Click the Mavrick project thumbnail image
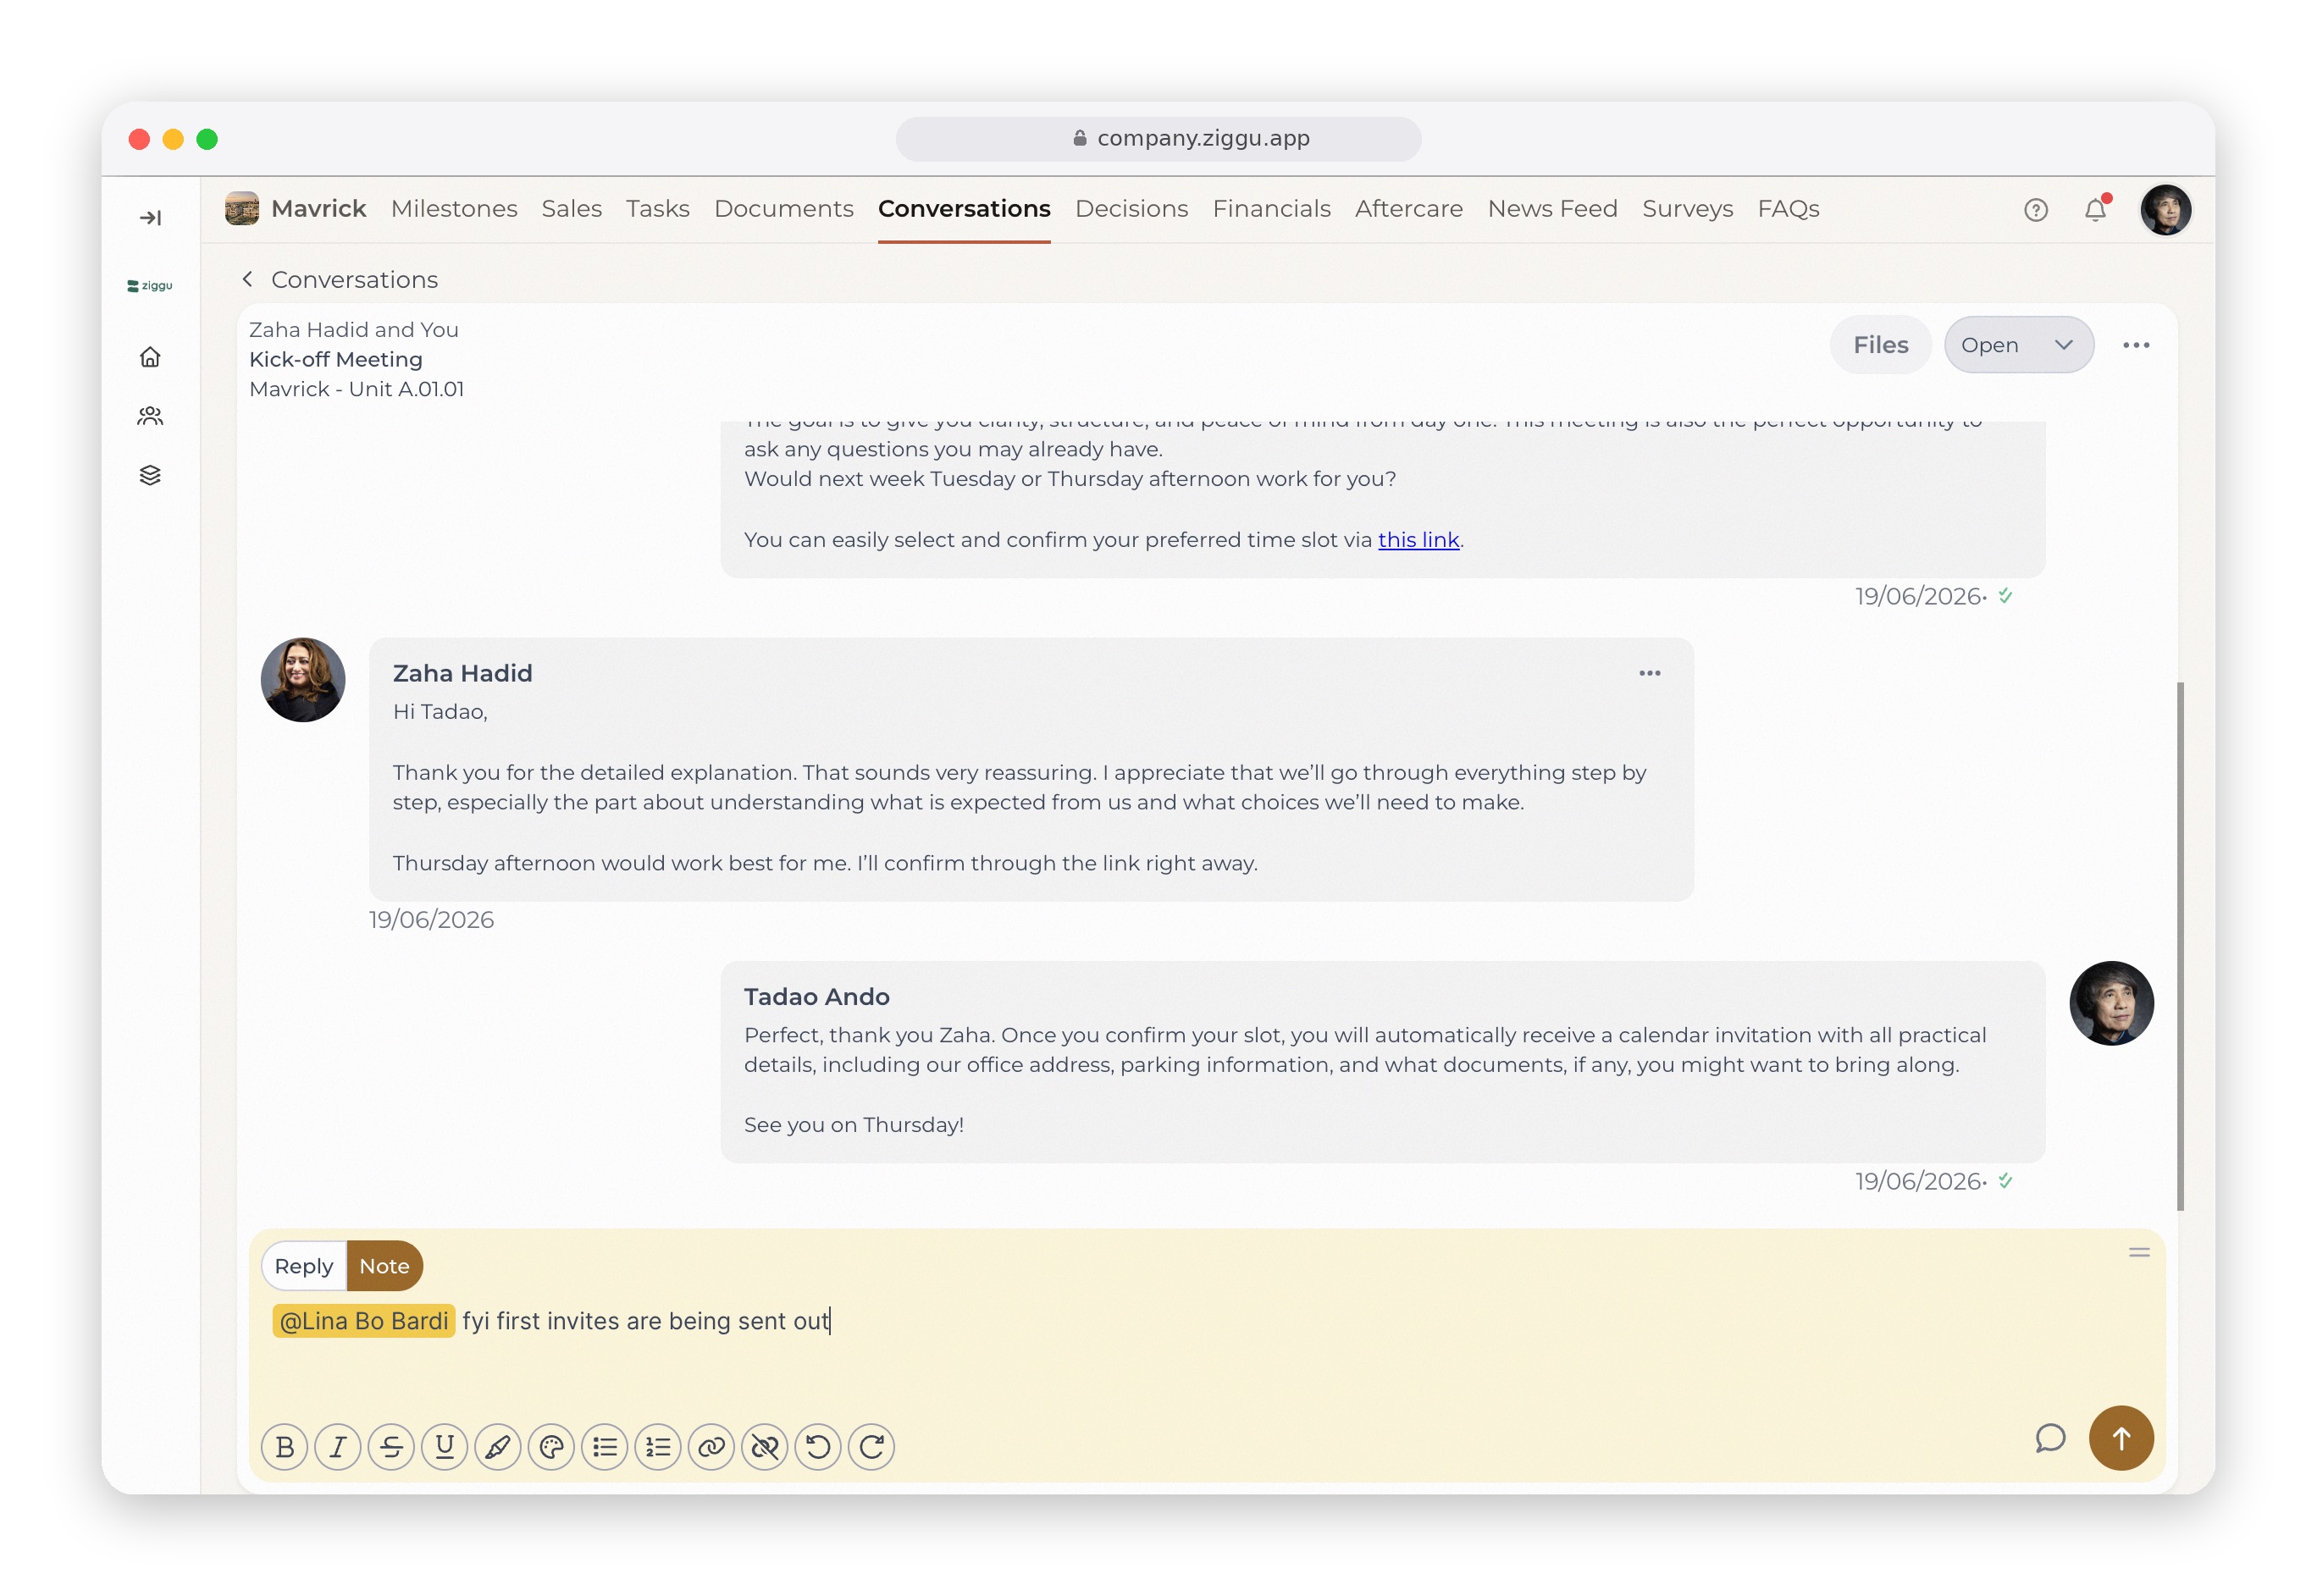 242,208
